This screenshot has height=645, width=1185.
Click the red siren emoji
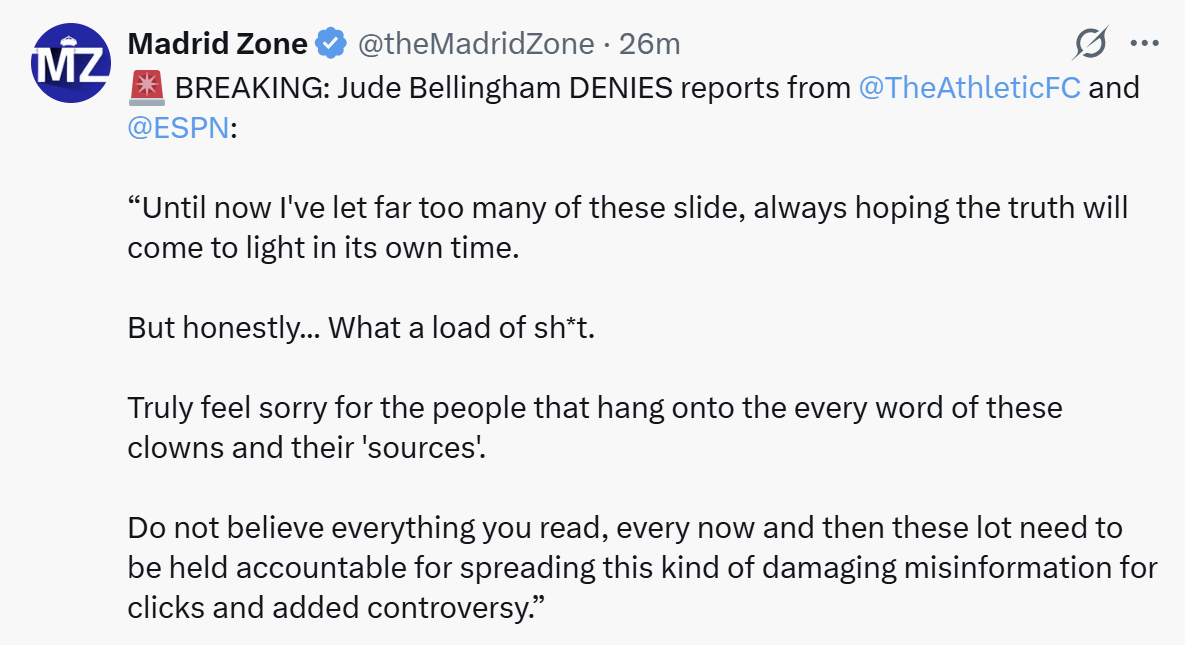(x=147, y=88)
